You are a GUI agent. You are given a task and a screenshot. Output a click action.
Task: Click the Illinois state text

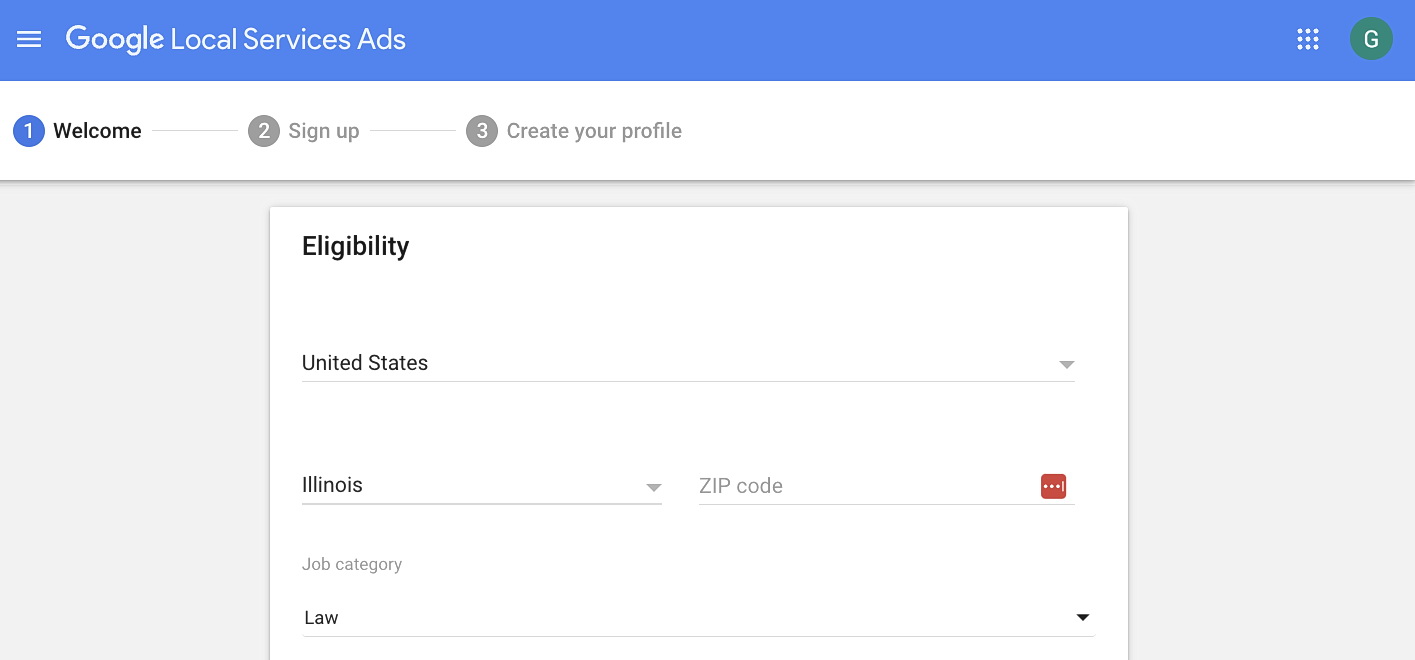point(332,485)
